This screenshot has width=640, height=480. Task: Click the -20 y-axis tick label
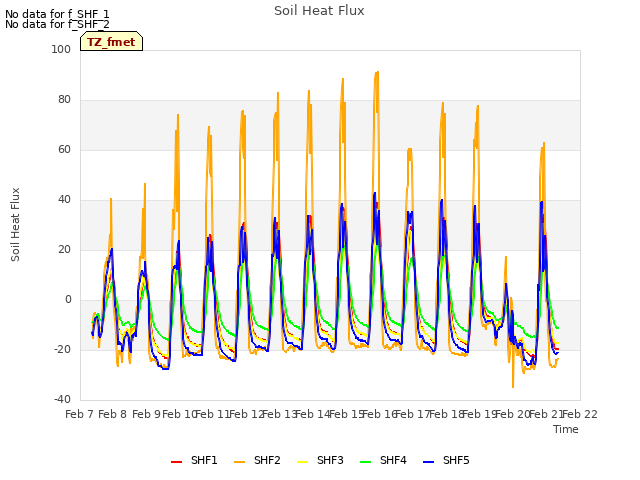(62, 349)
